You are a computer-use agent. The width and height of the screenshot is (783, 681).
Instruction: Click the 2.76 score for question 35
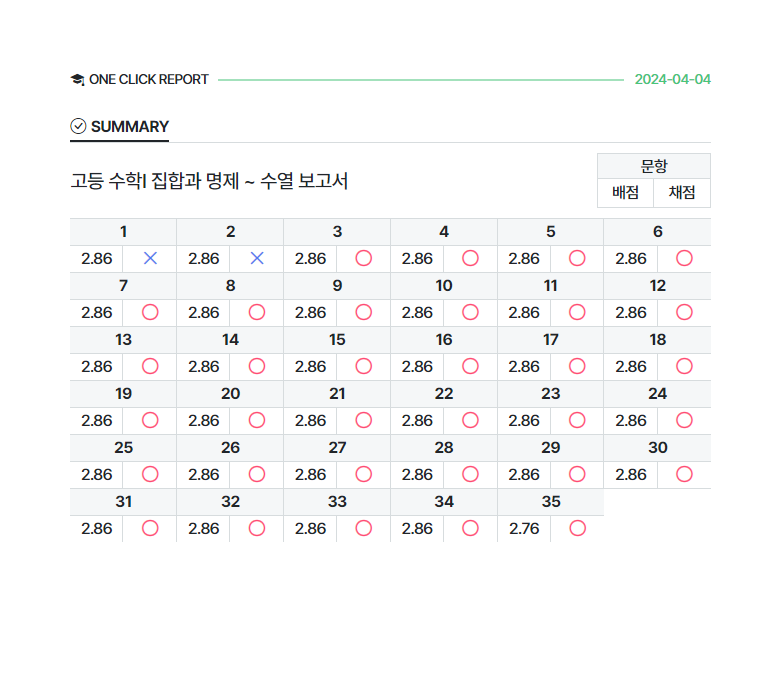[524, 528]
